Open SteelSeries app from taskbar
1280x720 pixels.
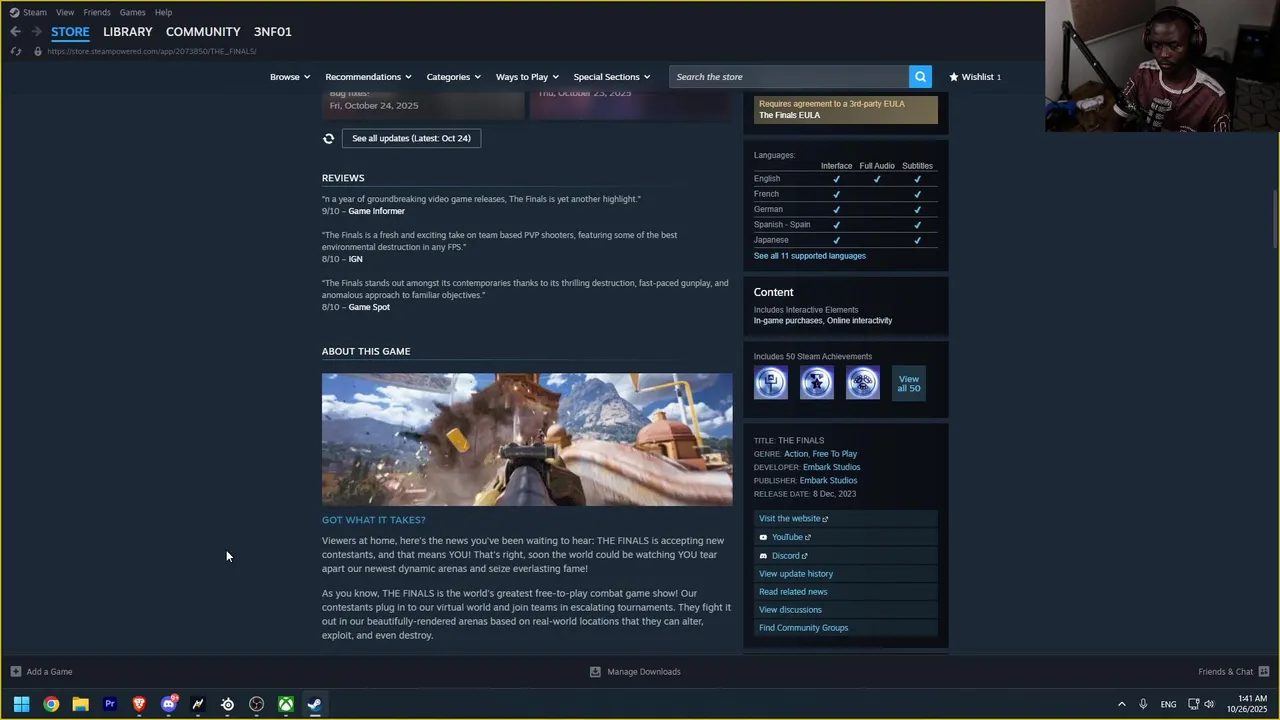pyautogui.click(x=227, y=704)
